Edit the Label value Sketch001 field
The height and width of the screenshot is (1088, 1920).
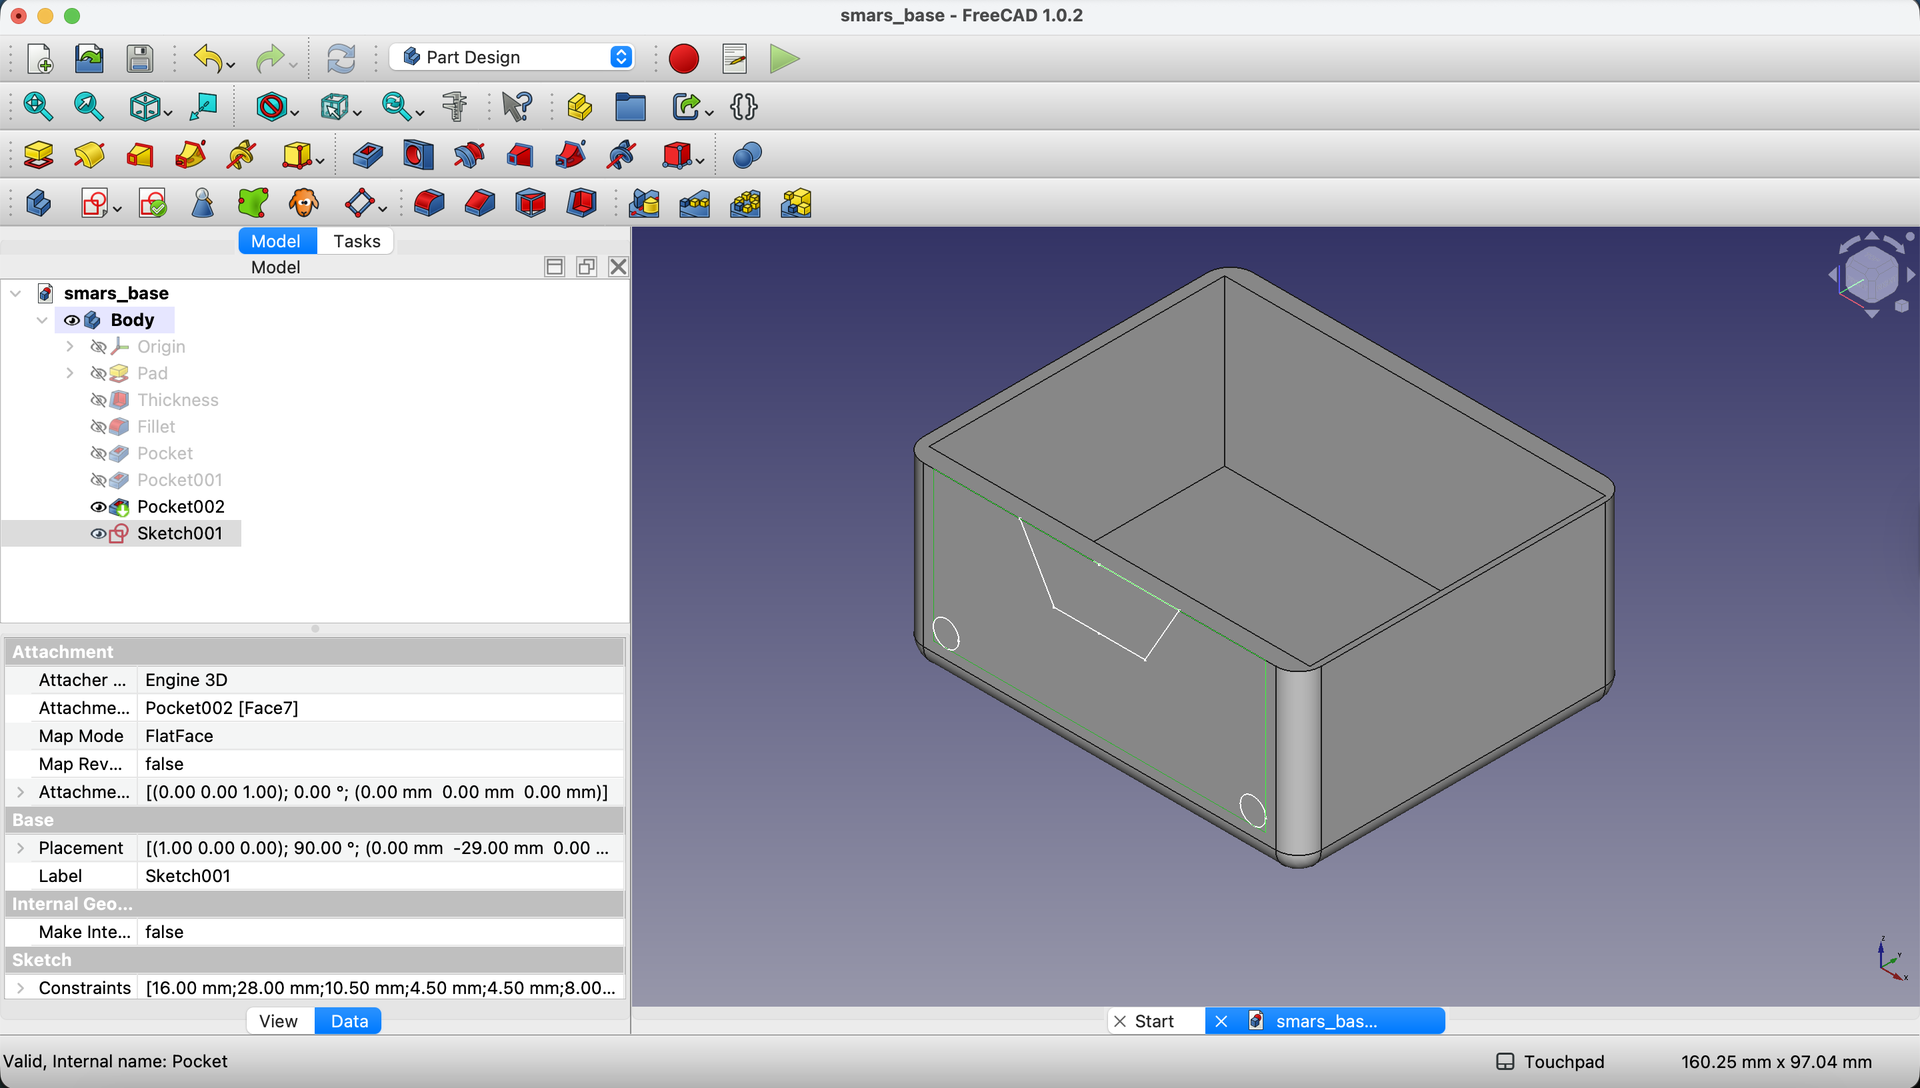point(380,876)
